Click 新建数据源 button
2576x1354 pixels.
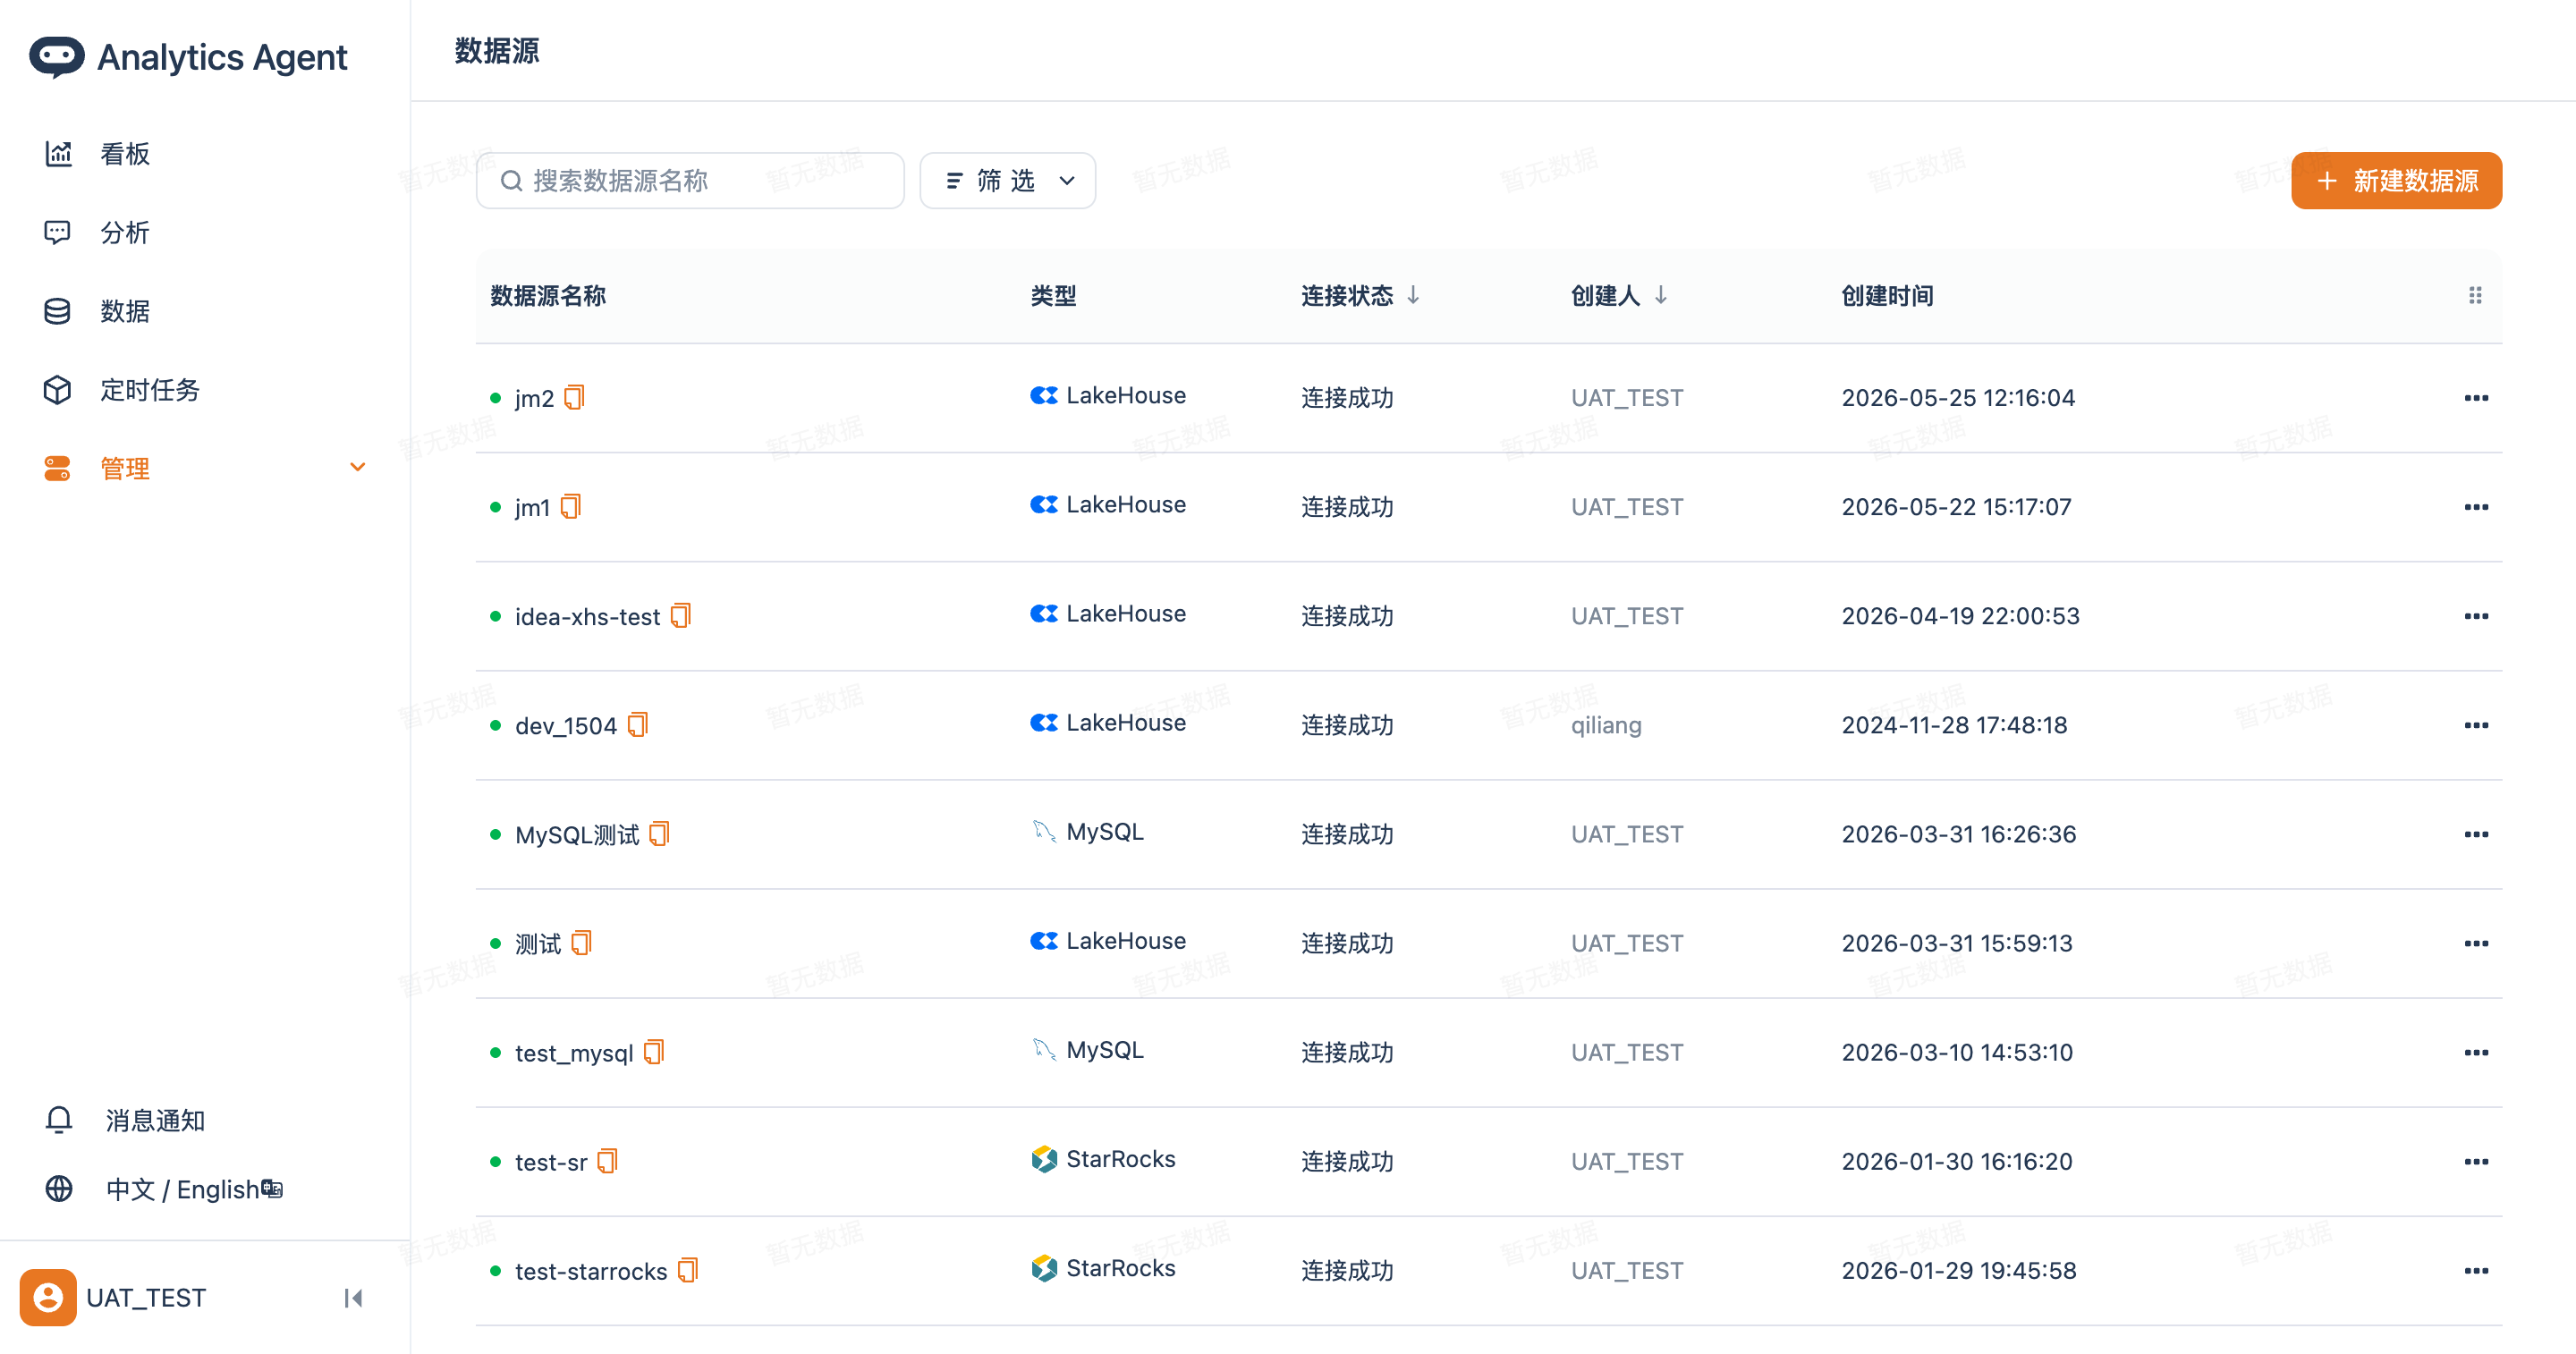point(2396,180)
